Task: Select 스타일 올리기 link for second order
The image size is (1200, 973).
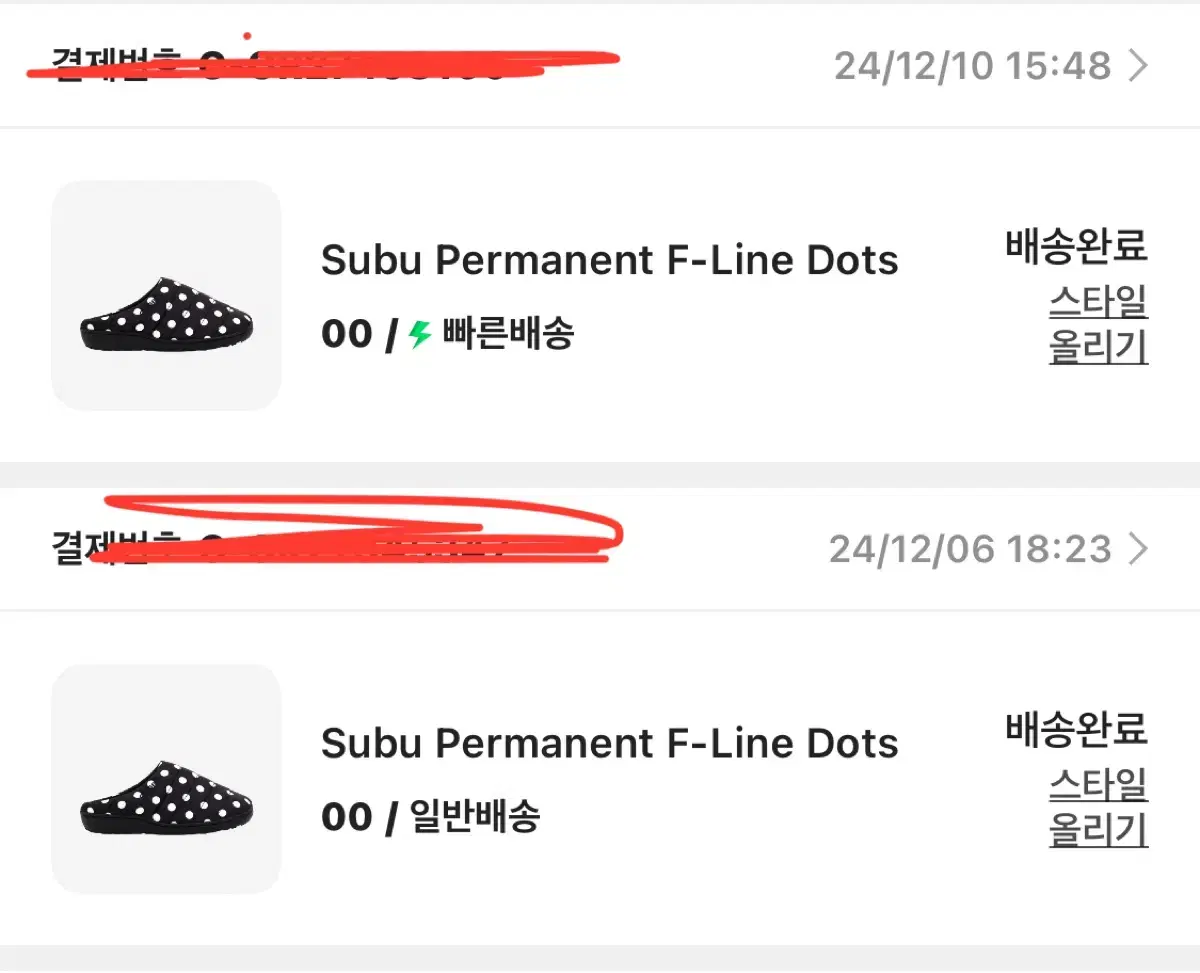Action: coord(1098,808)
